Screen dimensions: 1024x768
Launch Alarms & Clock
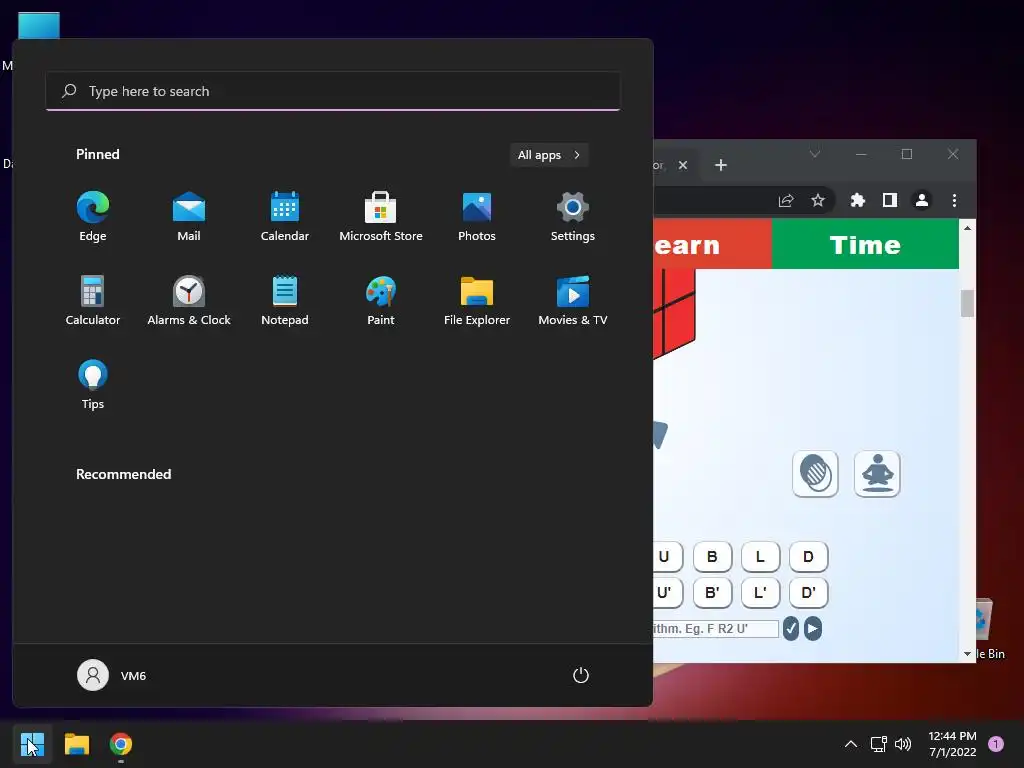[x=189, y=301]
